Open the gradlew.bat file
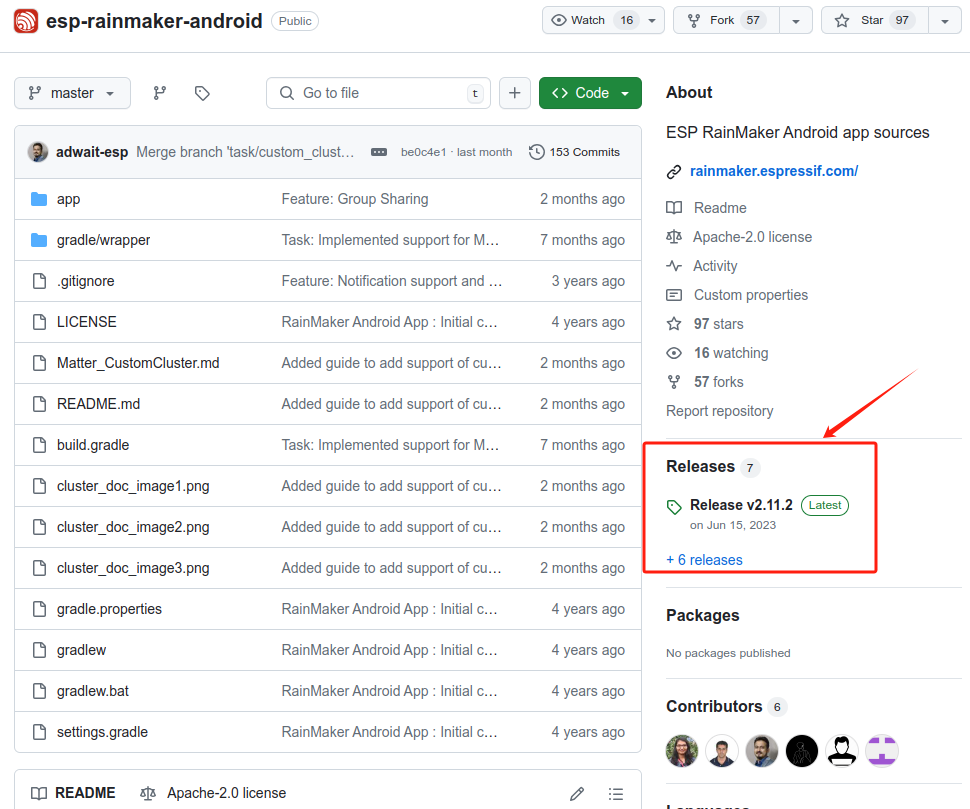970x809 pixels. (x=93, y=691)
